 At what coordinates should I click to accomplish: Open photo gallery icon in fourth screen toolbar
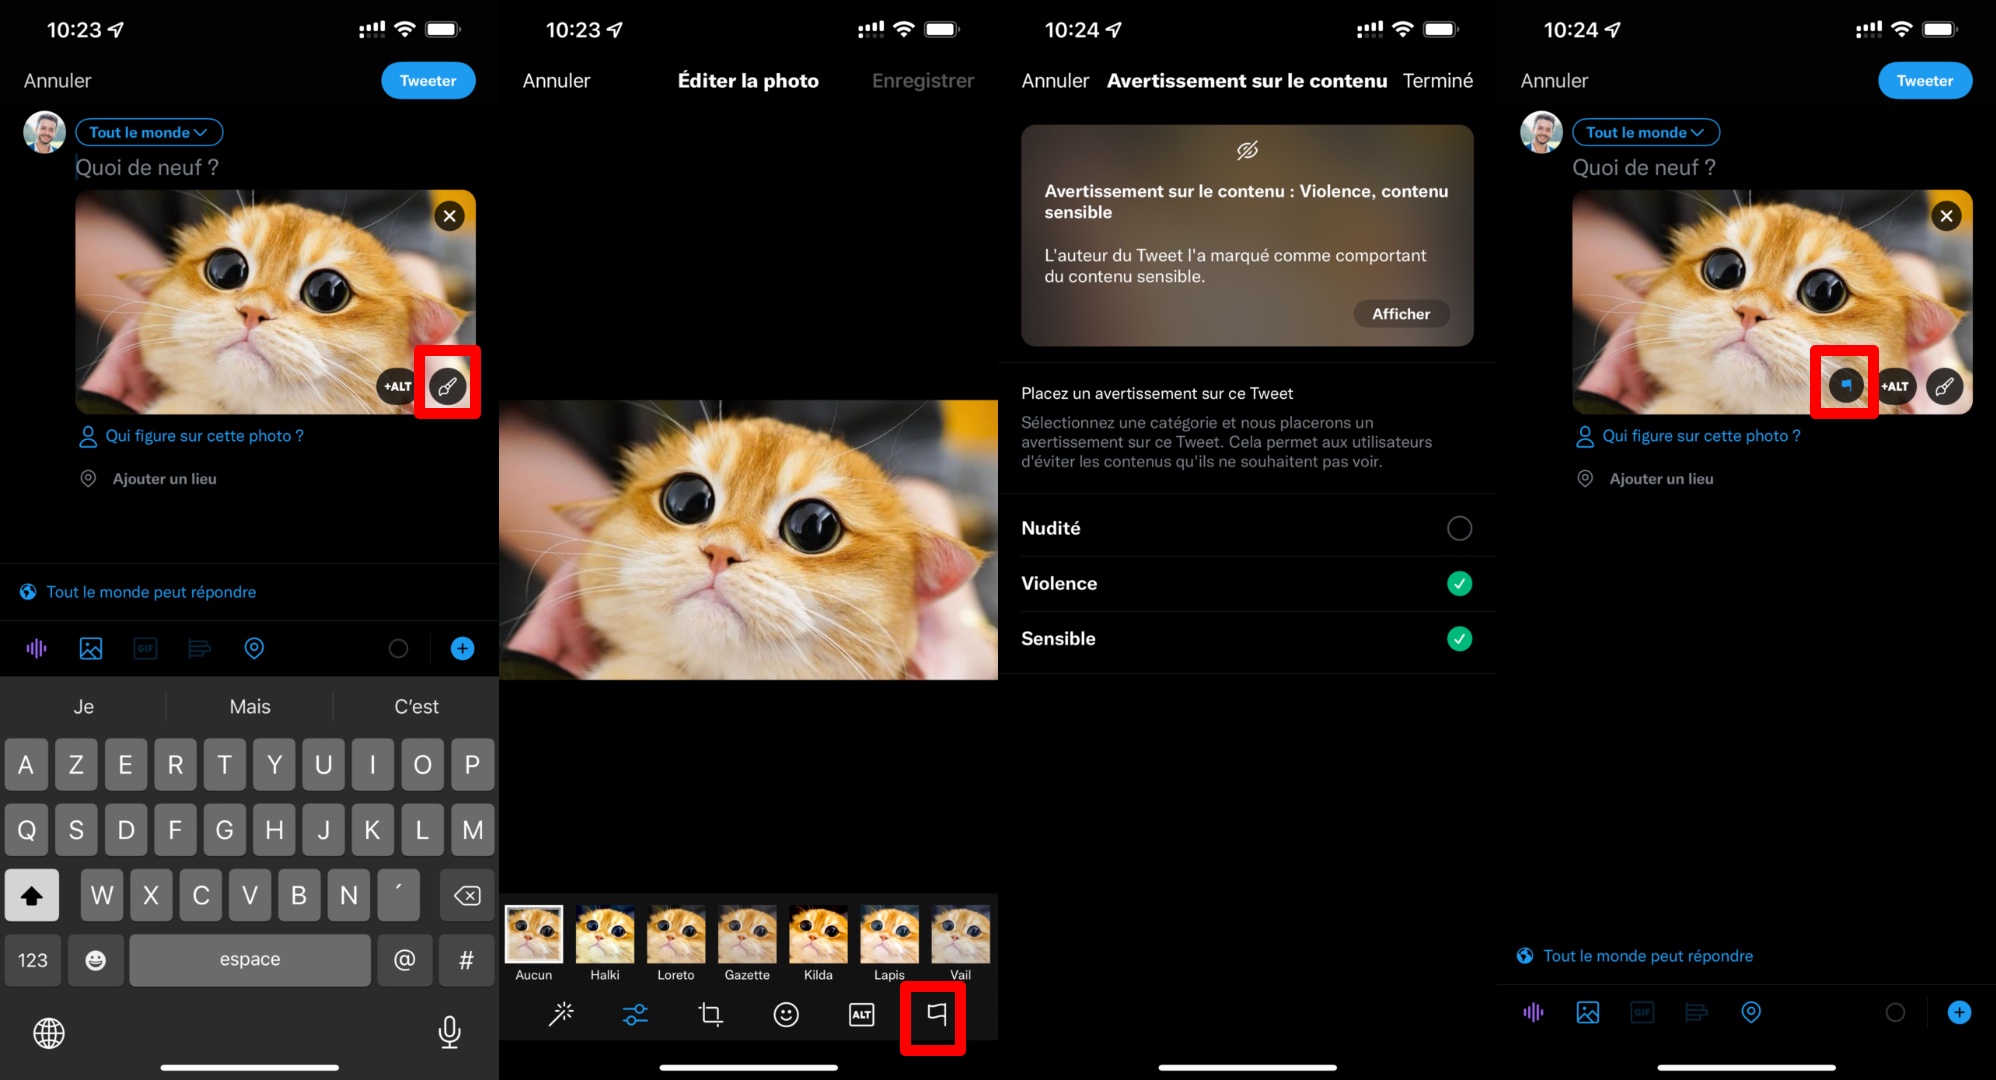click(1587, 1012)
